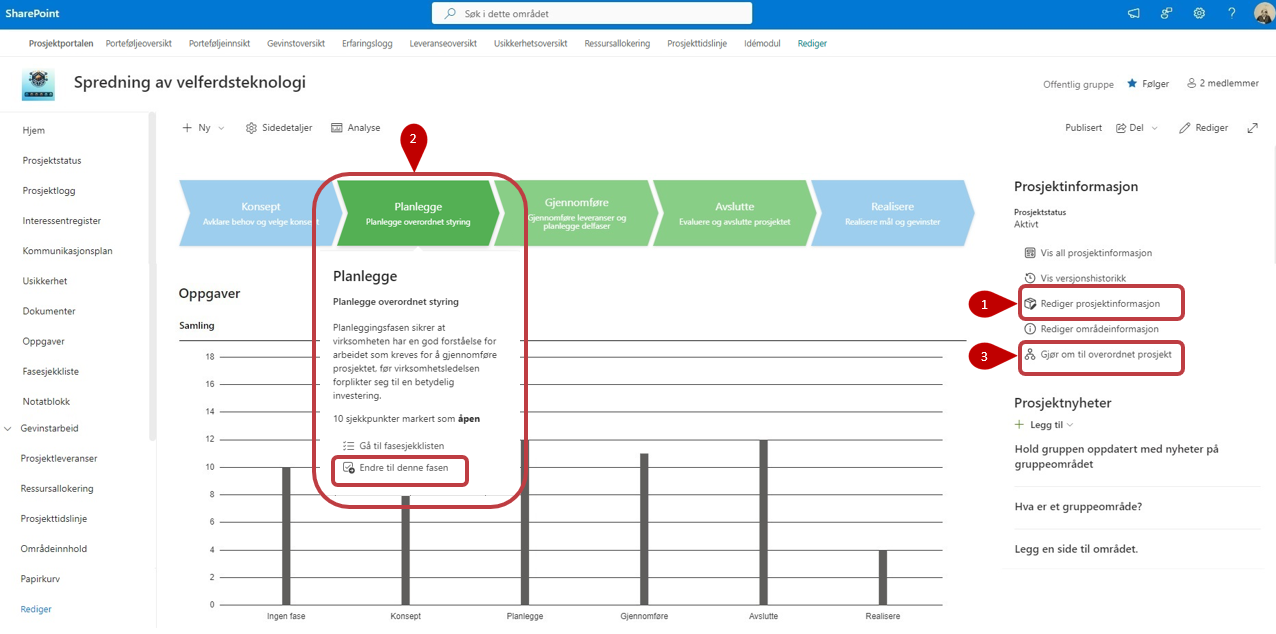Open Porteføljeoversikt in top navigation
This screenshot has height=634, width=1276.
click(x=140, y=43)
